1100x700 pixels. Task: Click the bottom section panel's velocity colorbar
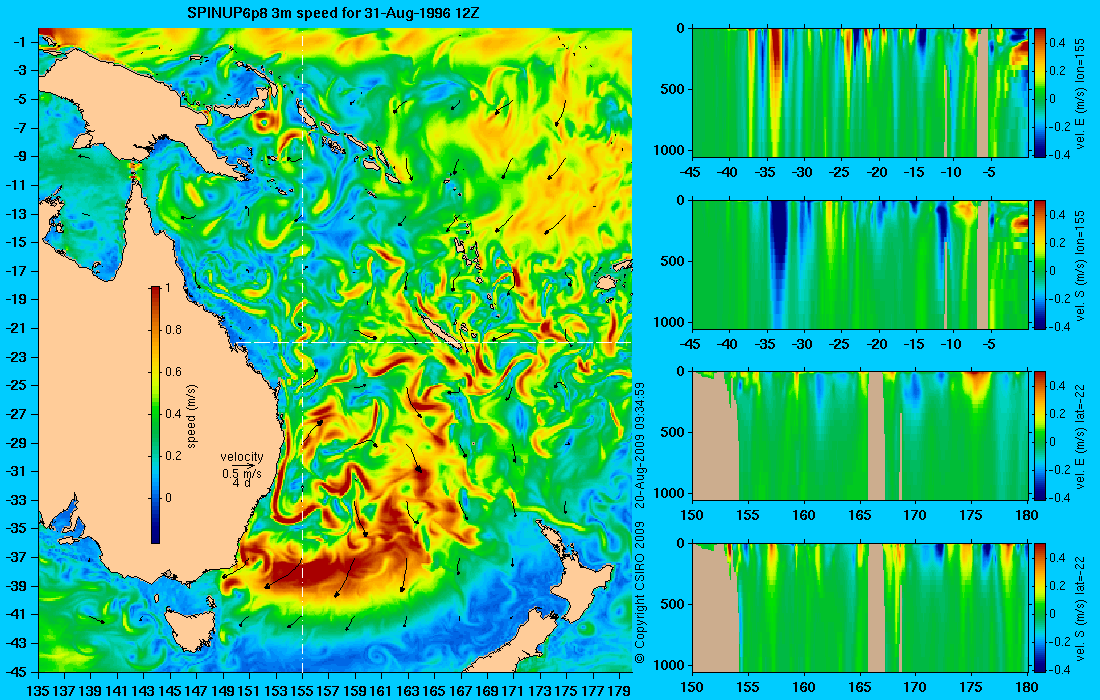(1040, 607)
